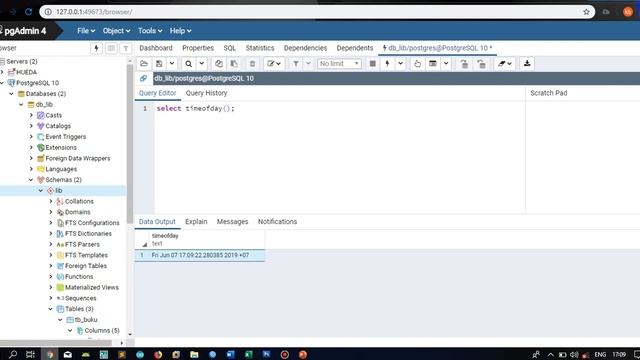Select the tb_buku table item
Image resolution: width=640 pixels, height=360 pixels.
pos(86,320)
